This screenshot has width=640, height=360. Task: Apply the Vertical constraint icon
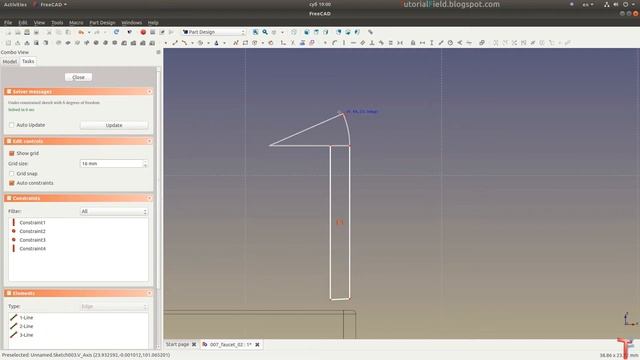pyautogui.click(x=344, y=43)
